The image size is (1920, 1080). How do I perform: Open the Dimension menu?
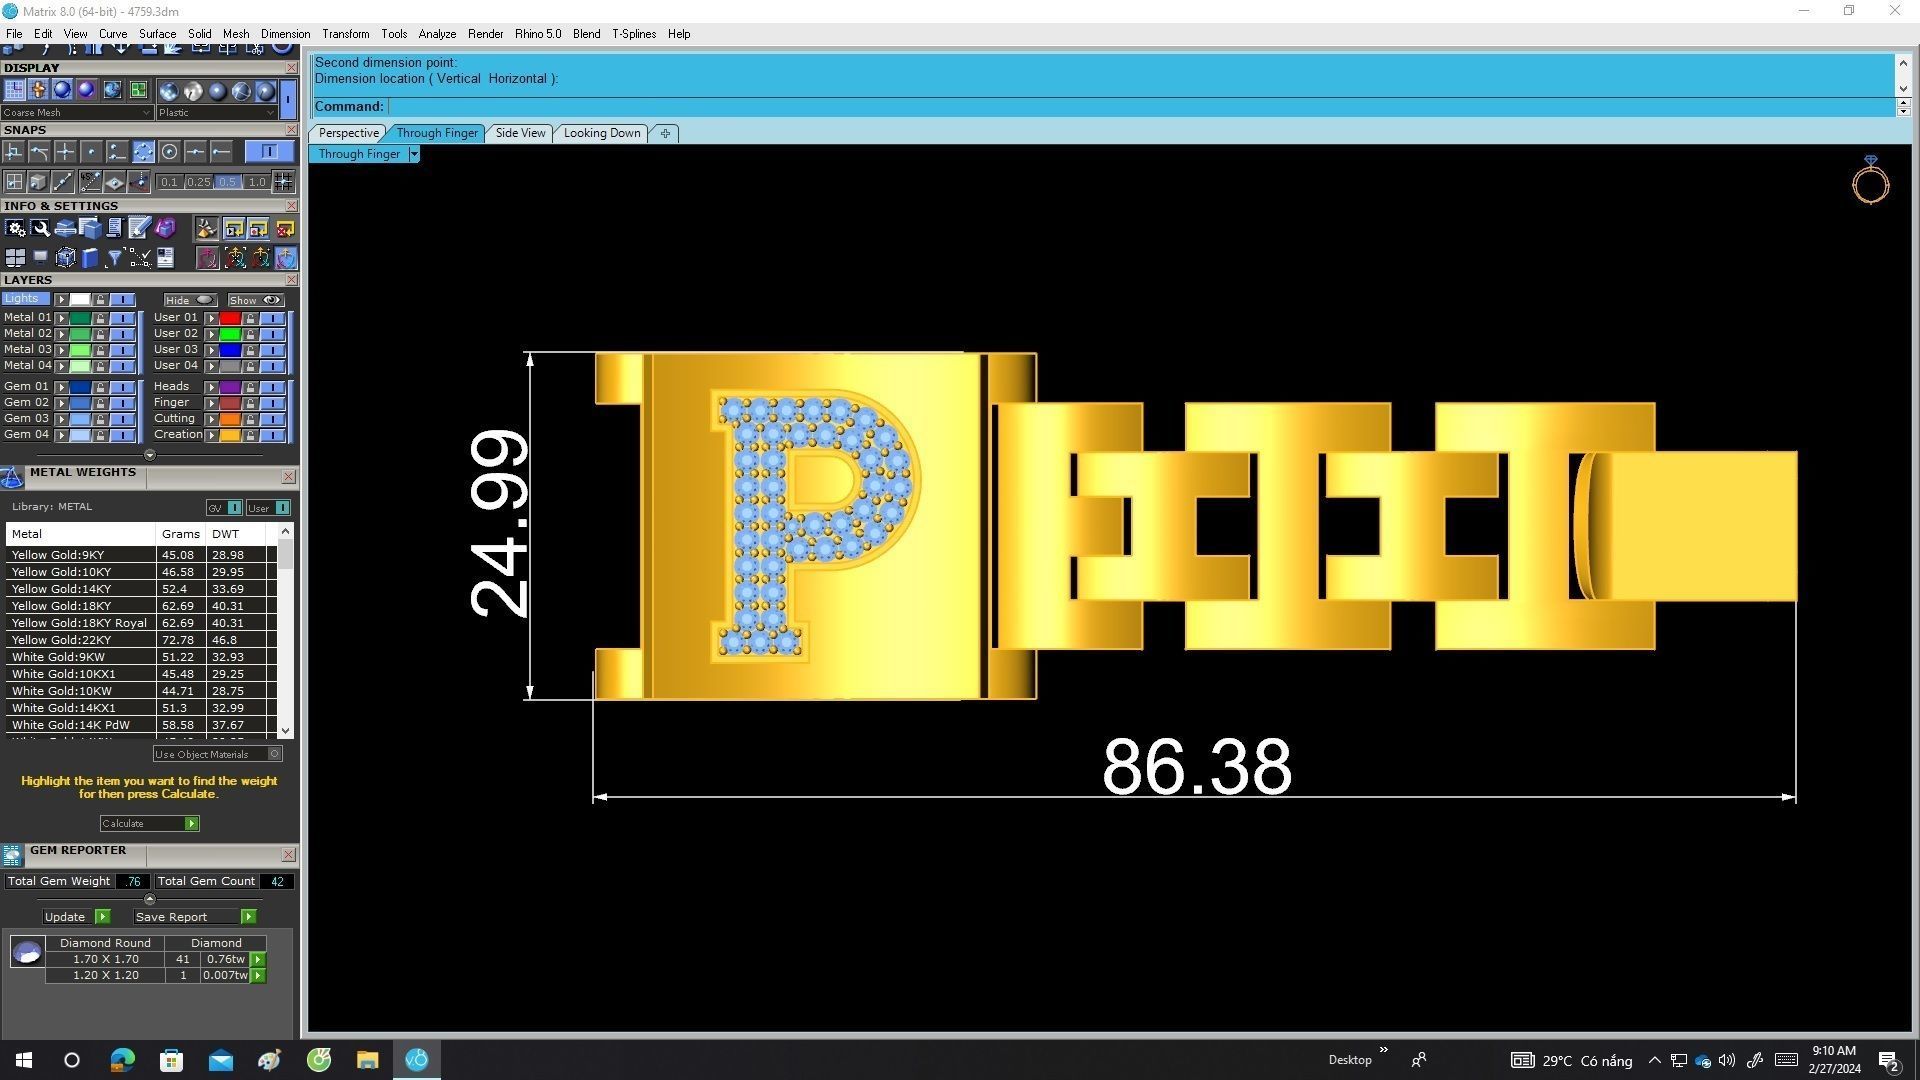tap(285, 34)
